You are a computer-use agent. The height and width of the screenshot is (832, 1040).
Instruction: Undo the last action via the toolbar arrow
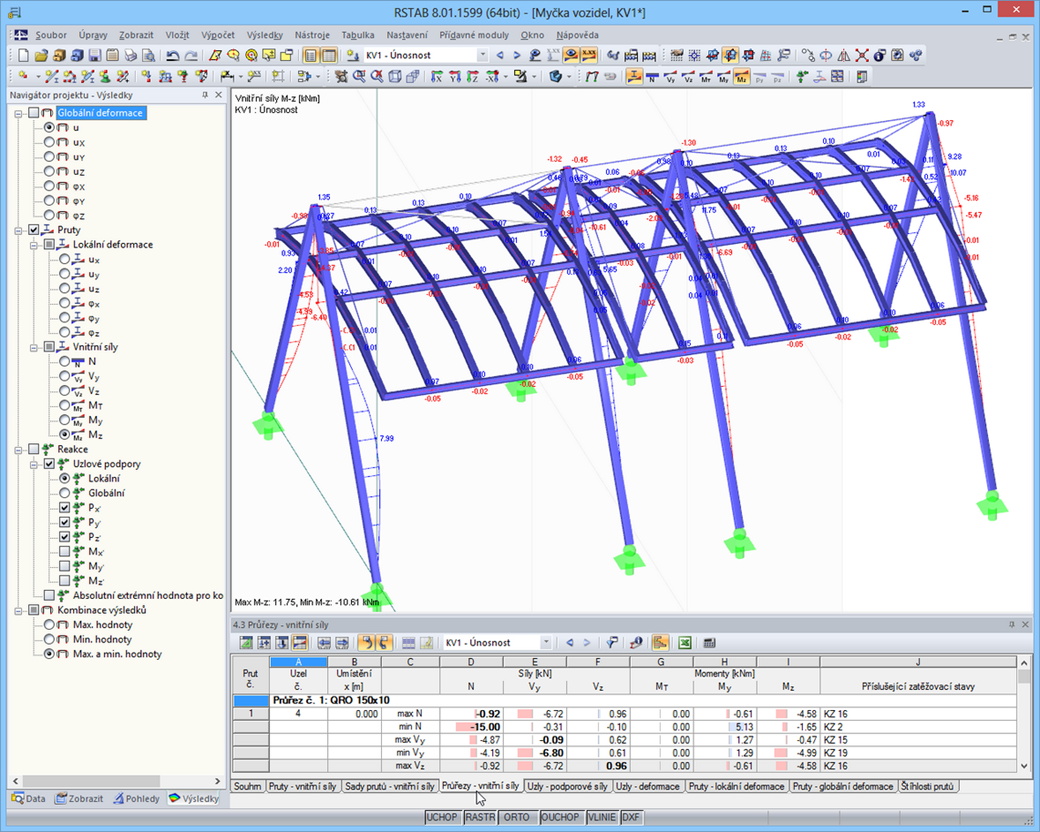click(172, 55)
